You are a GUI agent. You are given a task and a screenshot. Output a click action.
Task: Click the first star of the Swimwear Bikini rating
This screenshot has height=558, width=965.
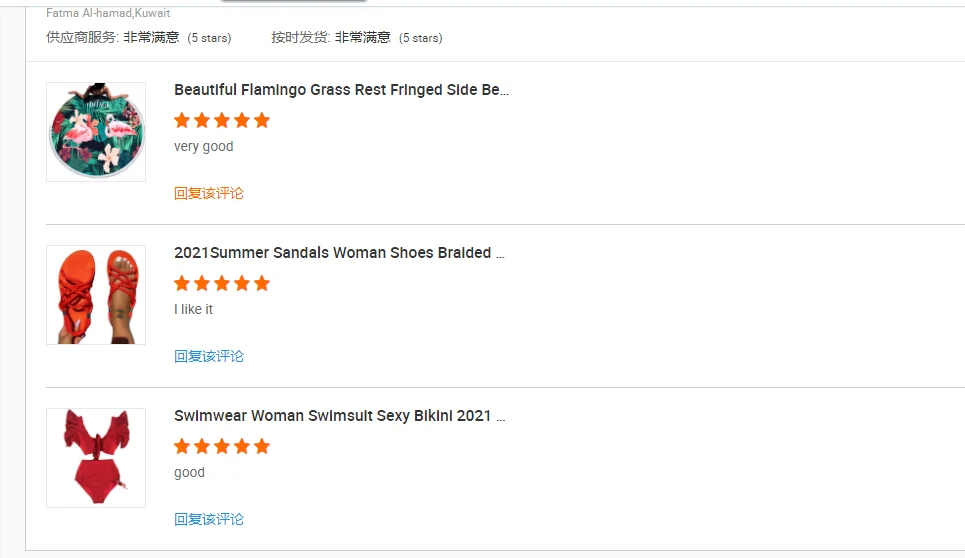coord(182,447)
